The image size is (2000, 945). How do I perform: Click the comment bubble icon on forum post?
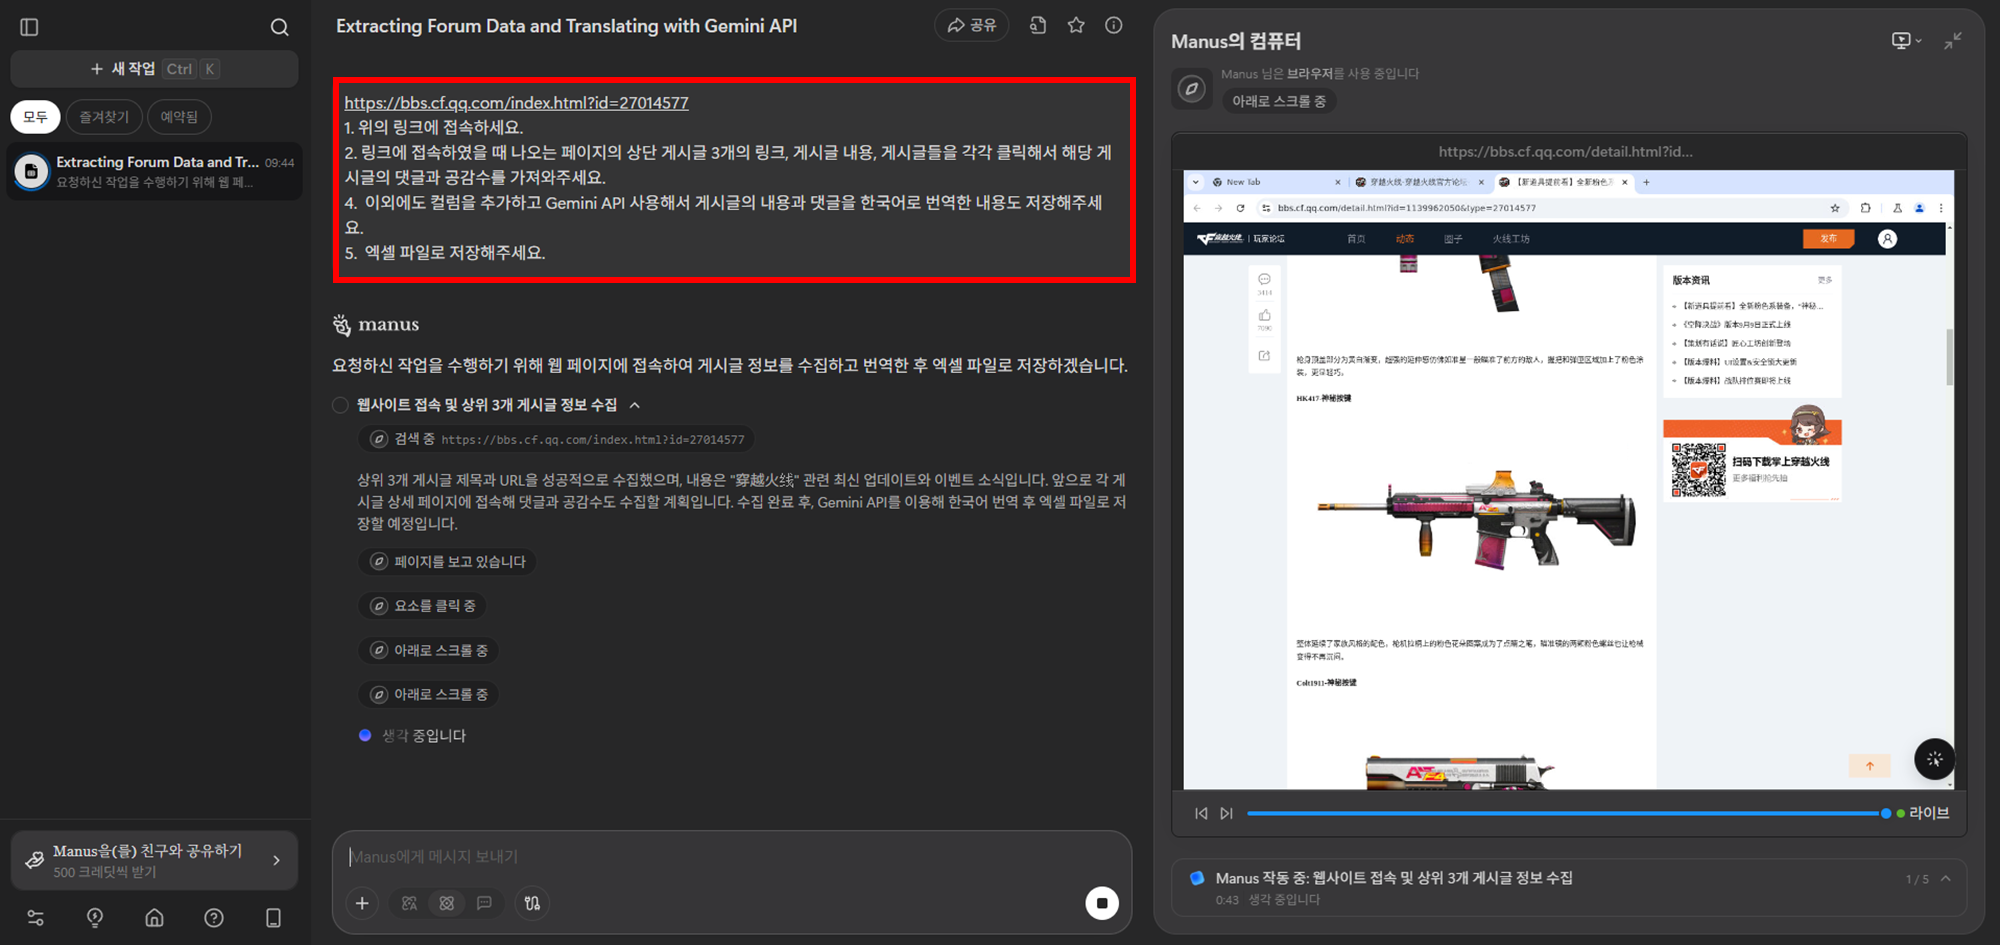pos(1265,280)
